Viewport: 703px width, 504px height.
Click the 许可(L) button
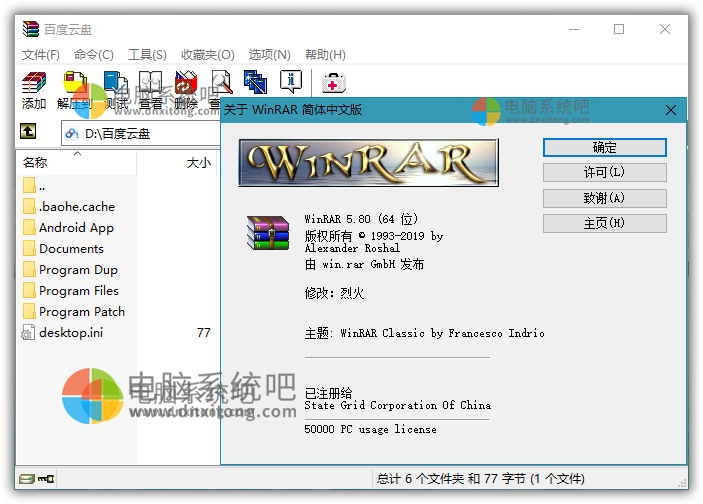point(604,172)
